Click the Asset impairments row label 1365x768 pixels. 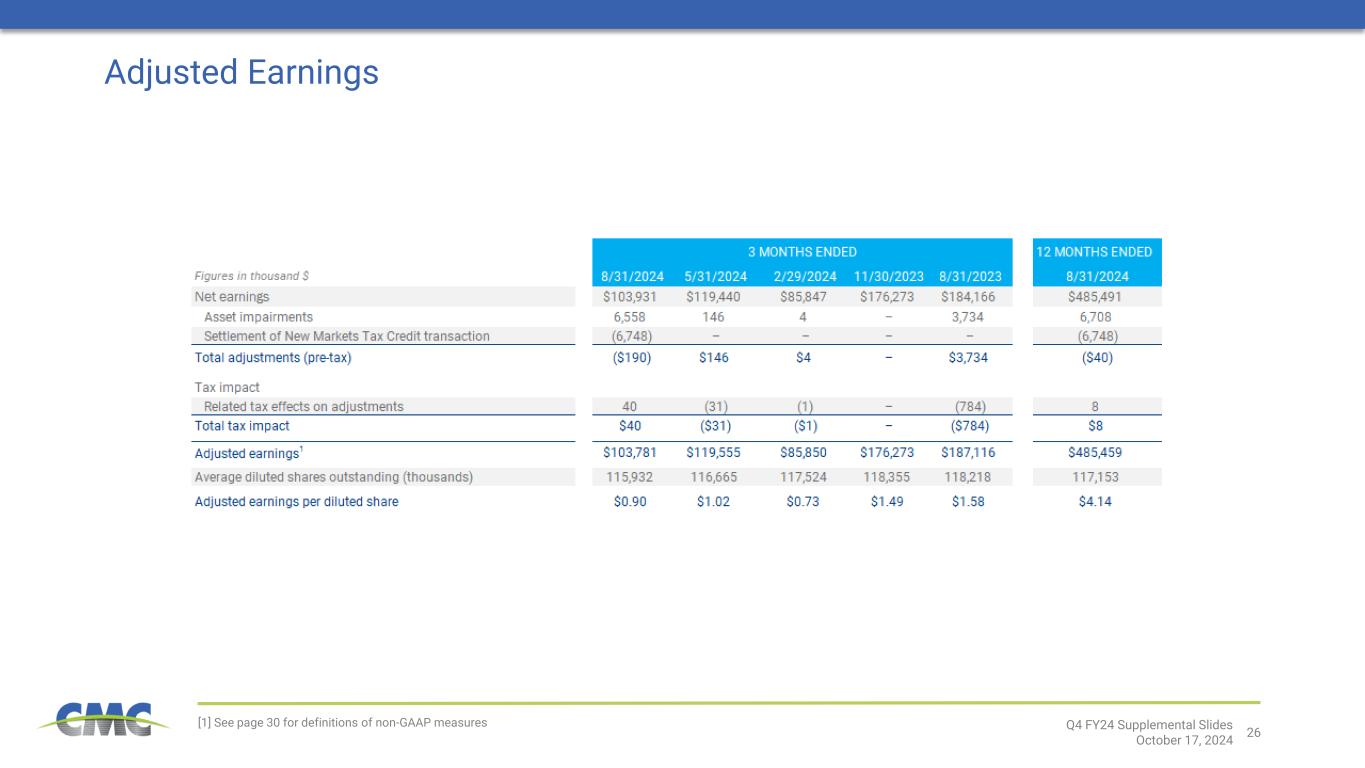pos(258,316)
